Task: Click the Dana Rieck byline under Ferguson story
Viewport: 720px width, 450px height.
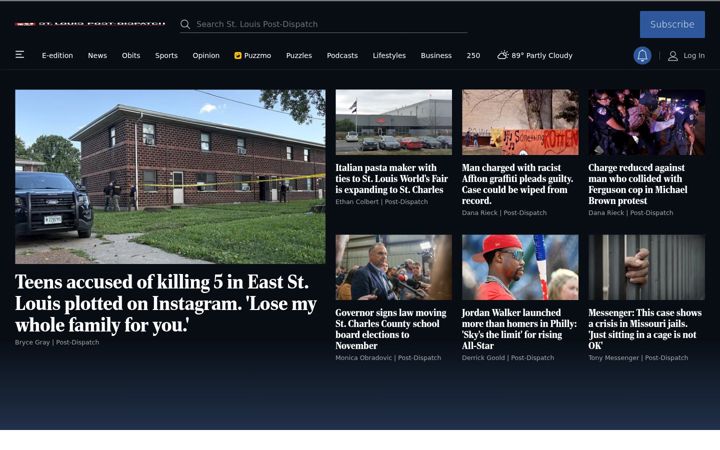Action: click(x=606, y=213)
